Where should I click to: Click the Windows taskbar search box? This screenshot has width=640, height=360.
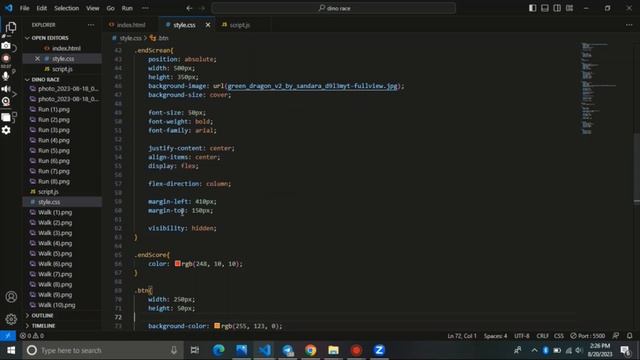tap(103, 350)
